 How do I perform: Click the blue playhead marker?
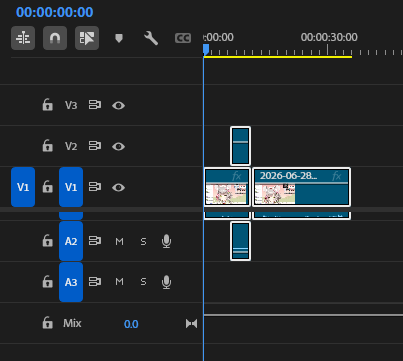point(206,50)
